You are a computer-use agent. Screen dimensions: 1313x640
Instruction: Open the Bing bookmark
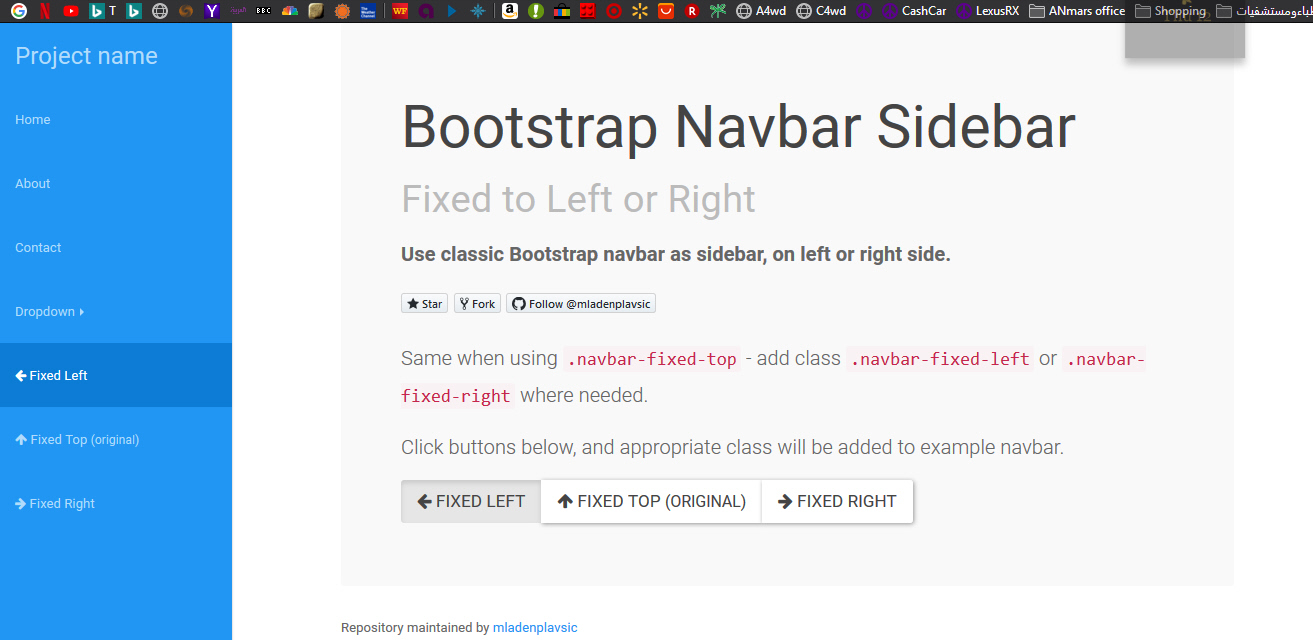[95, 11]
